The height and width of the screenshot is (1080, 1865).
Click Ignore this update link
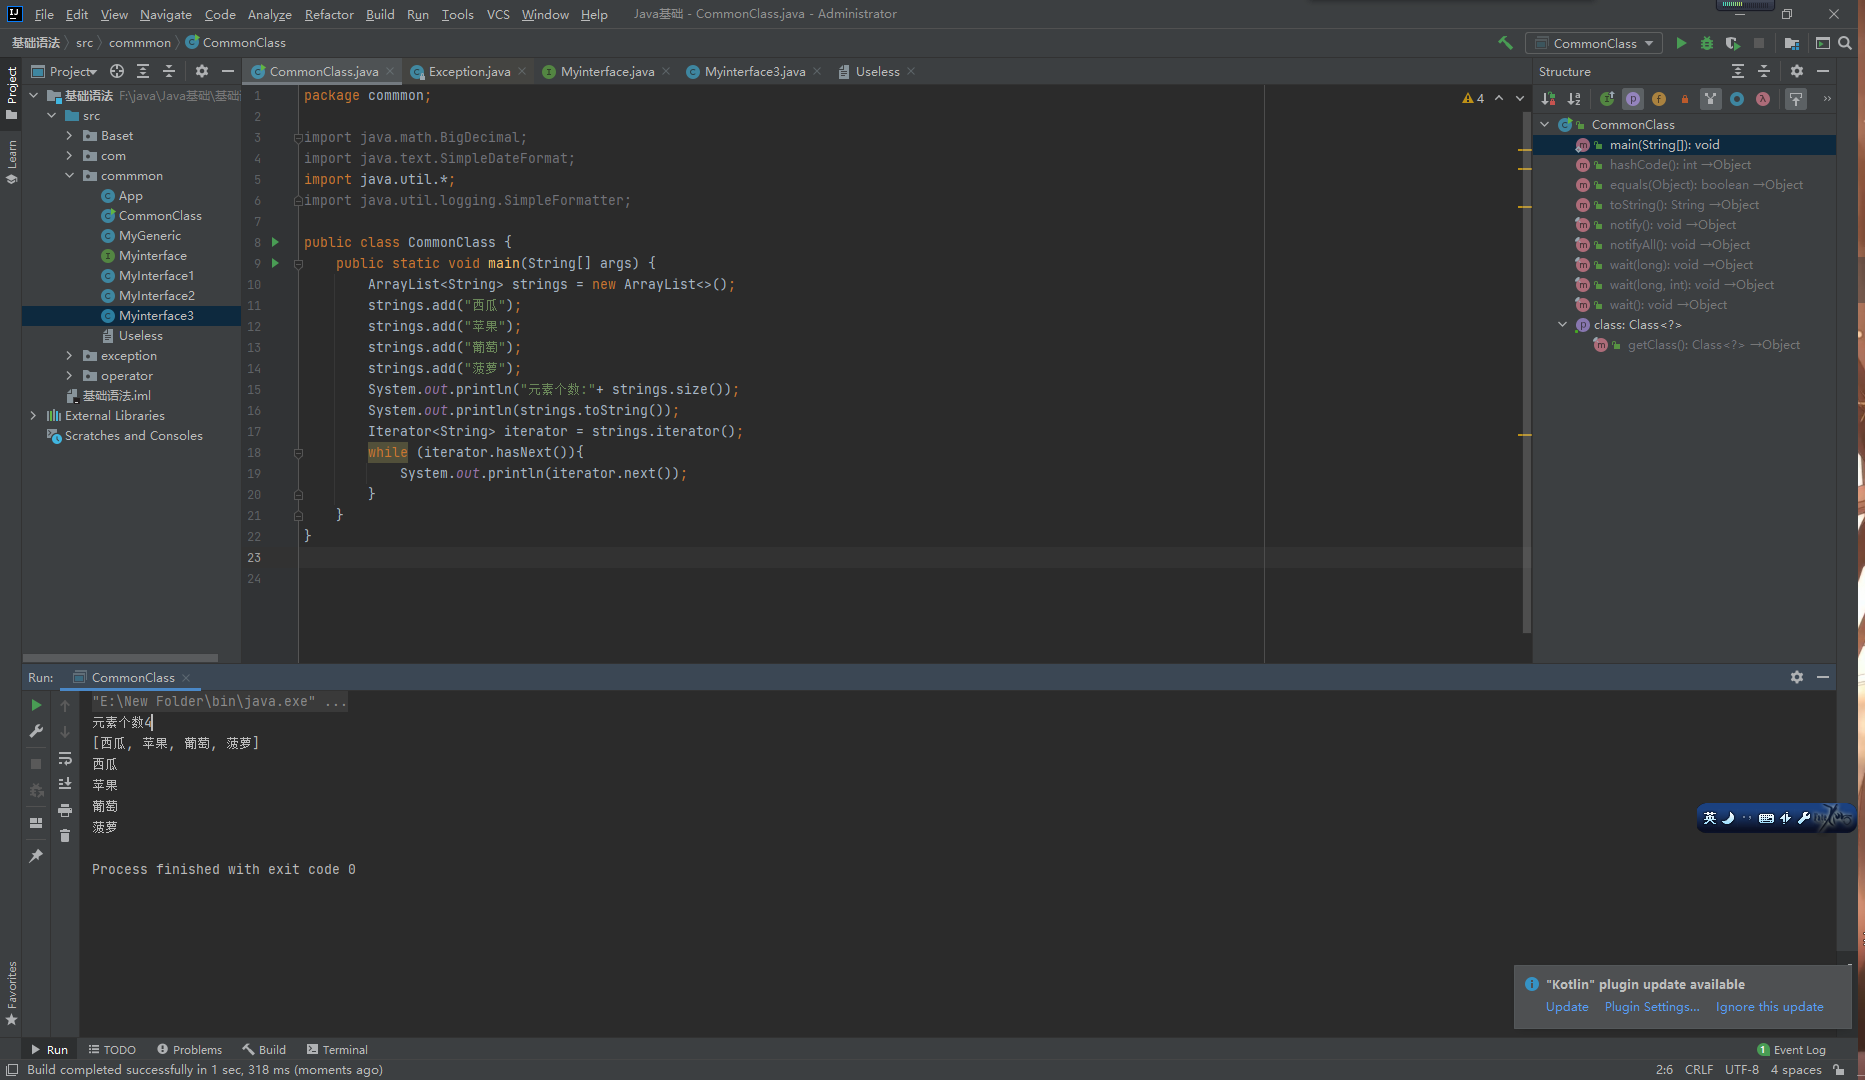1769,1007
